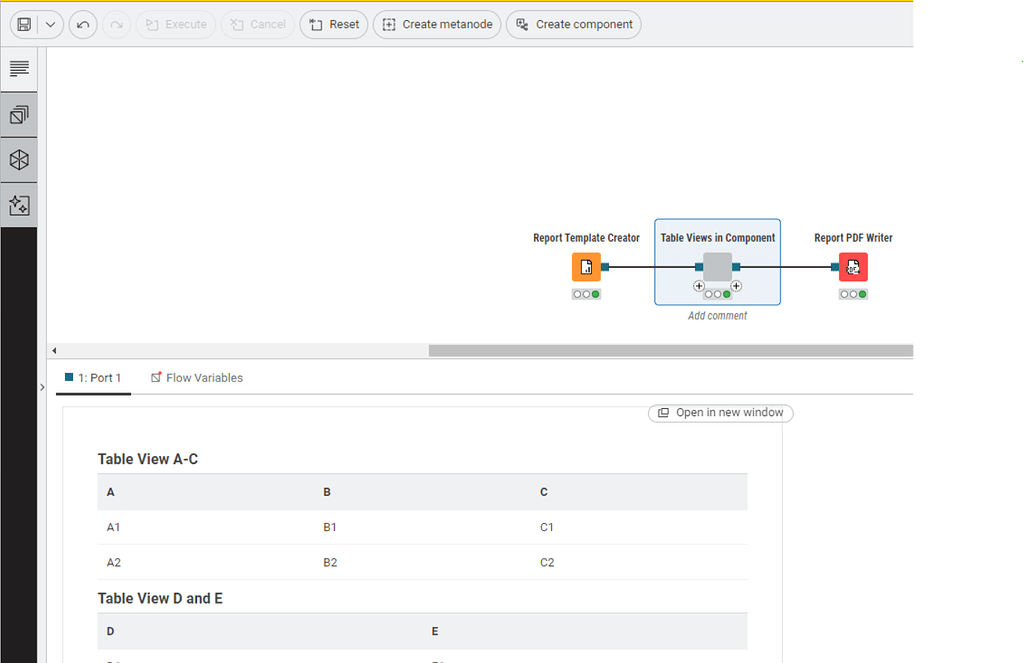Viewport: 1024px width, 663px height.
Task: Select the Report Template Creator node
Action: click(586, 267)
